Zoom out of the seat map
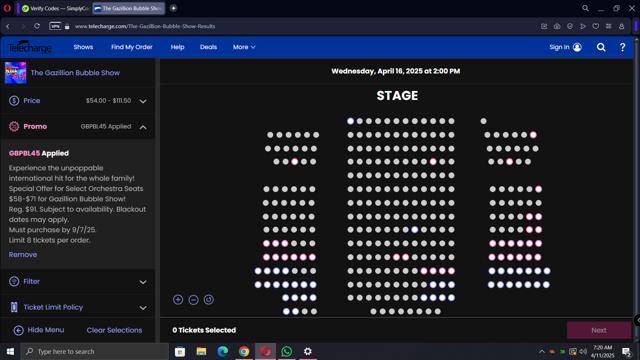This screenshot has width=640, height=360. (193, 300)
